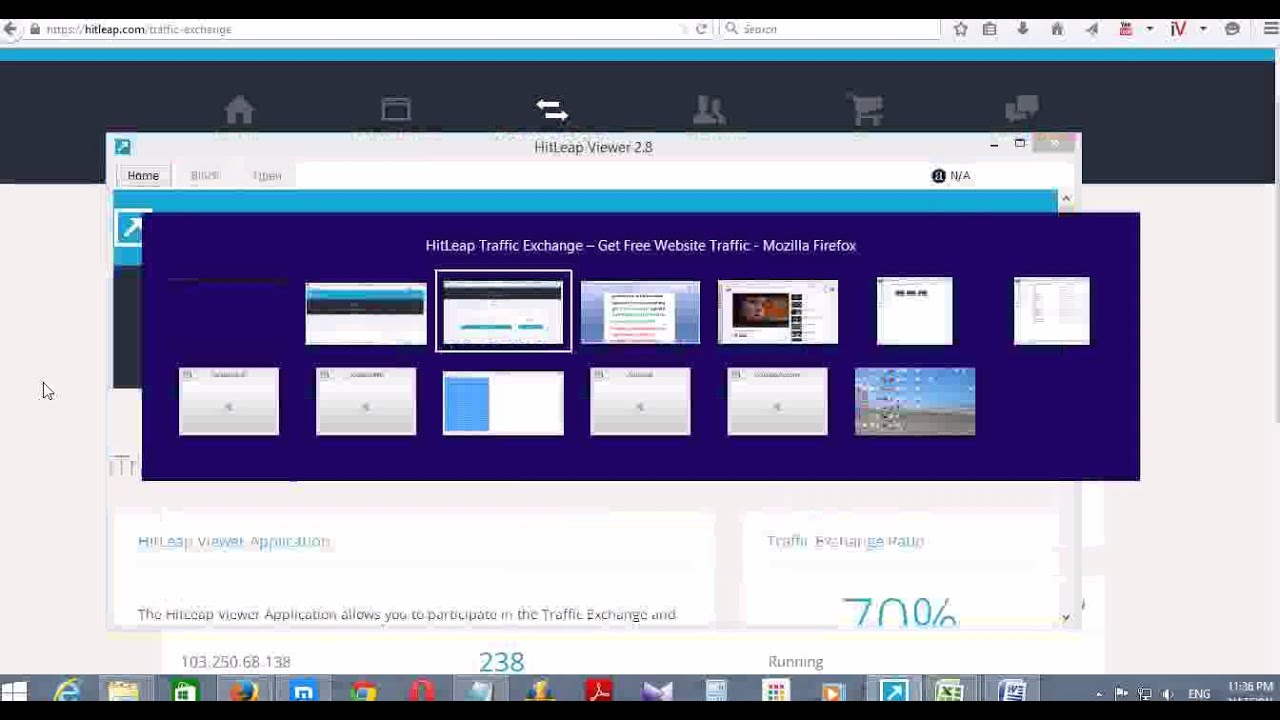Bookmark this page with the star icon

pyautogui.click(x=960, y=29)
